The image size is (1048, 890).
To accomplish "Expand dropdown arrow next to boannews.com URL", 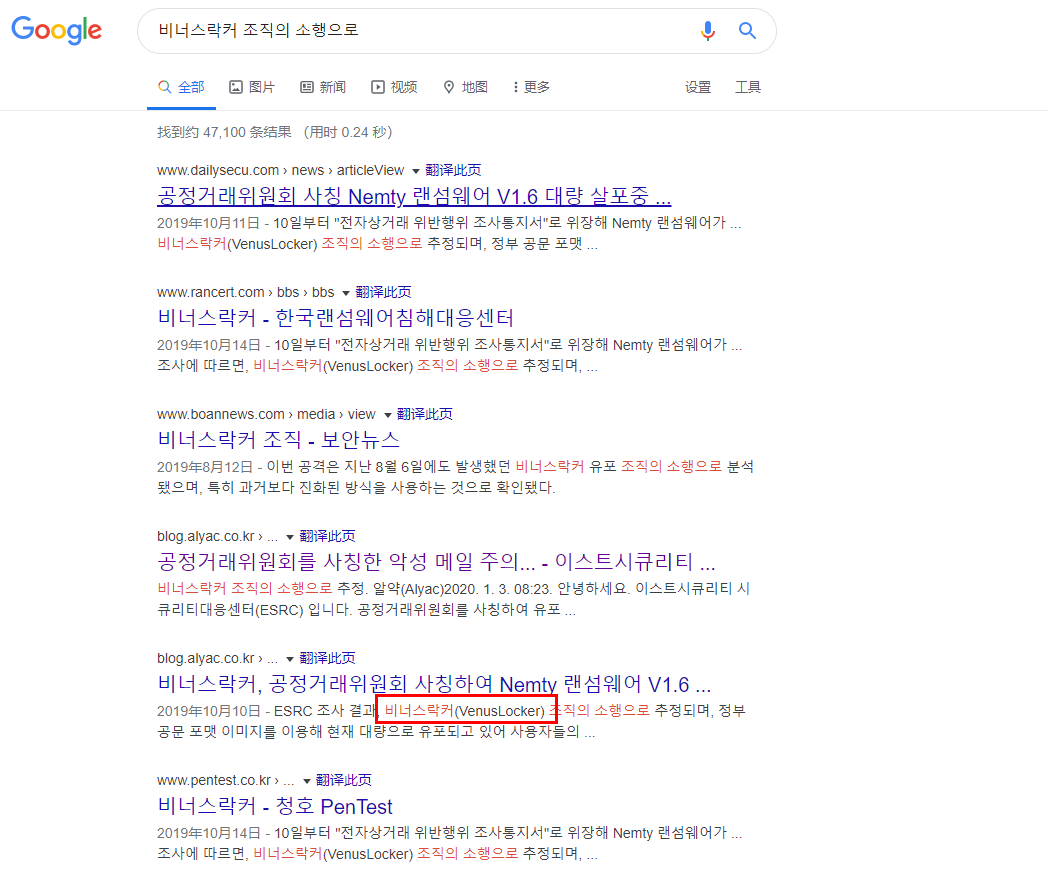I will point(388,416).
